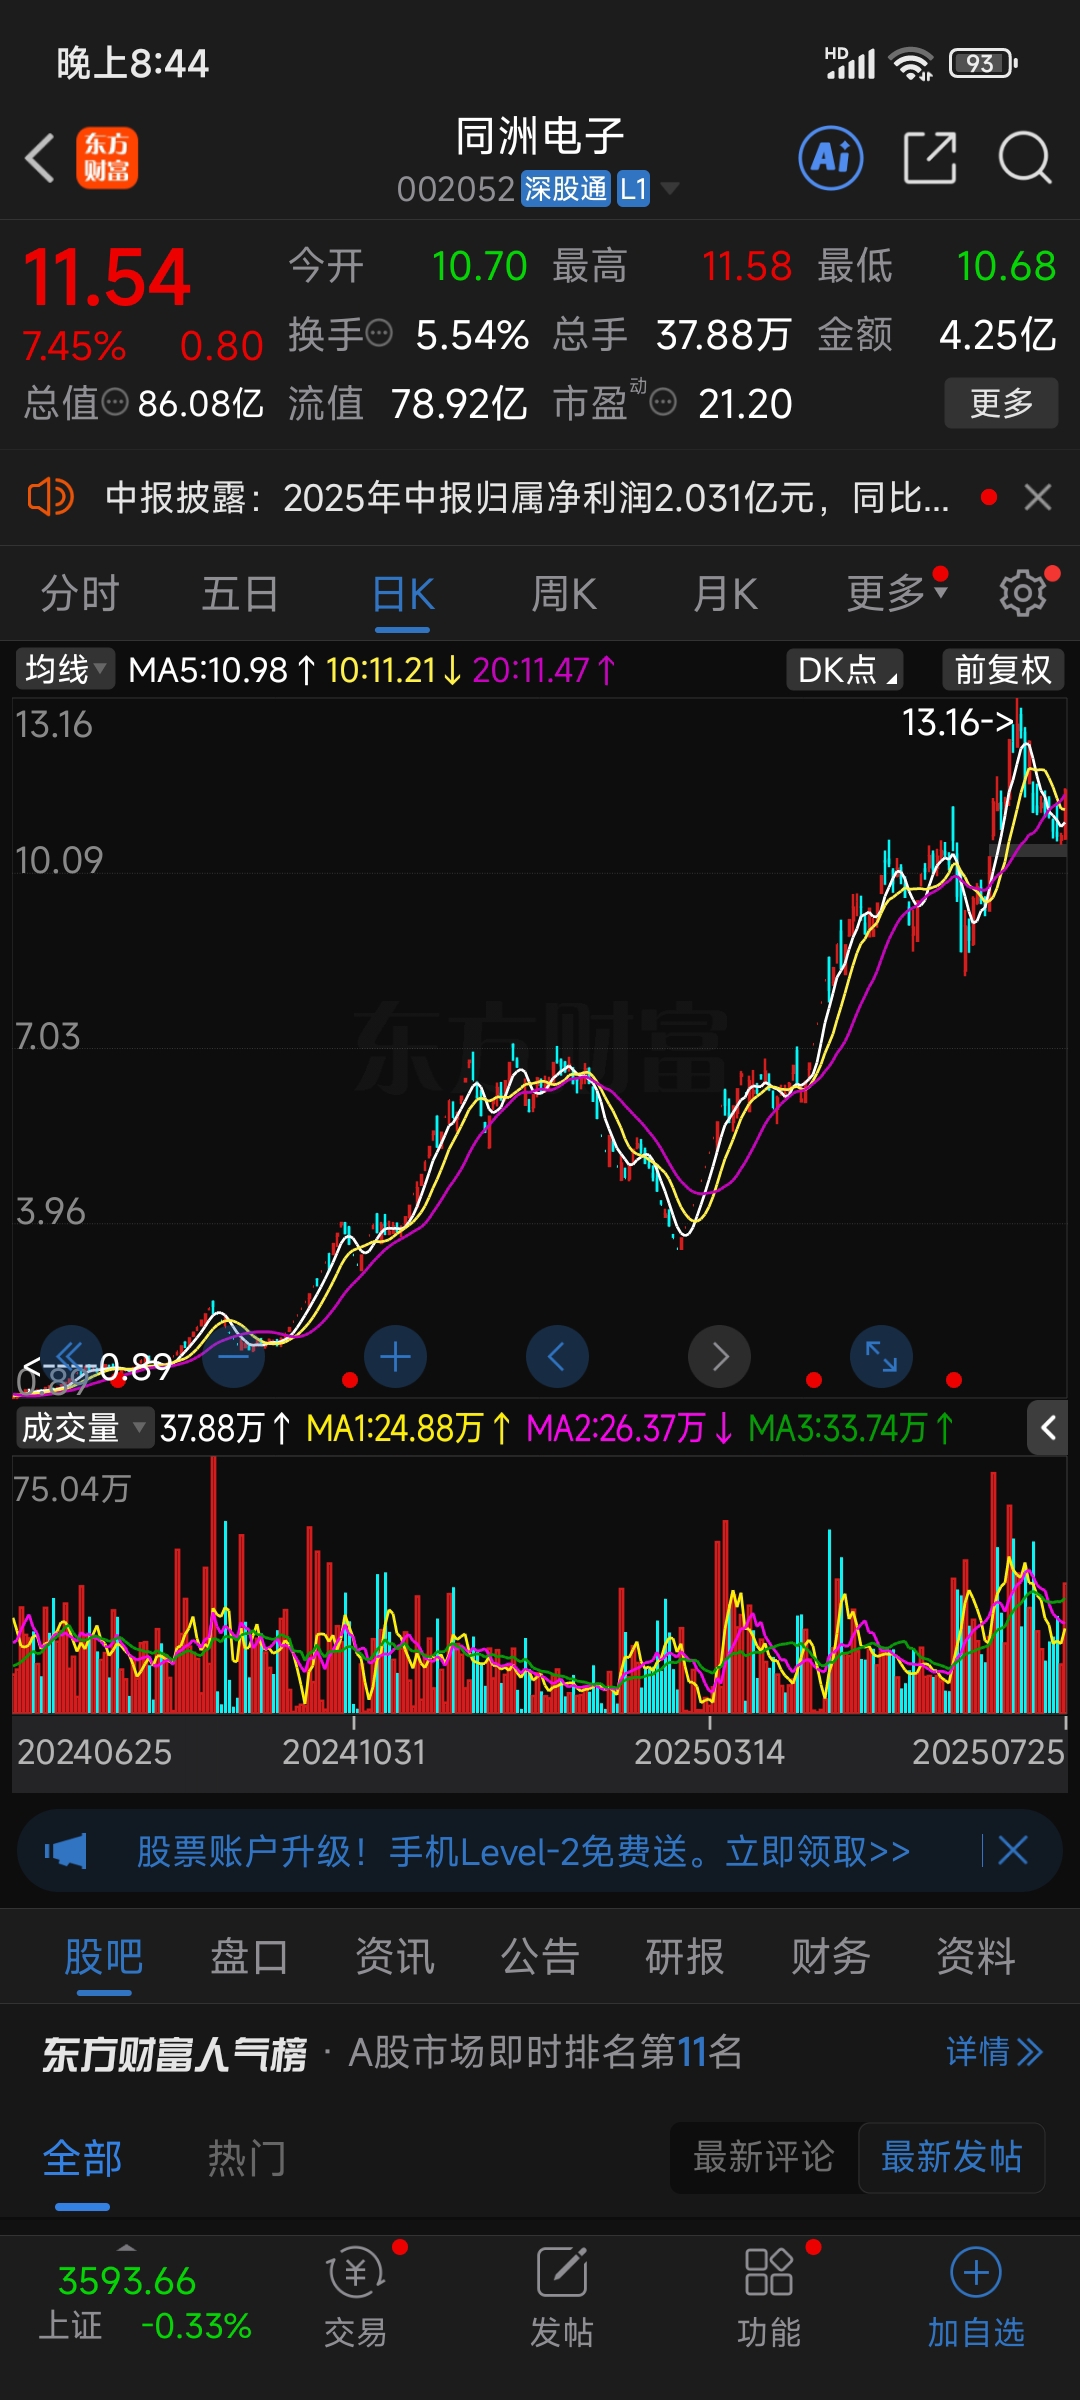
Task: Switch to 周K chart tab
Action: pyautogui.click(x=564, y=594)
